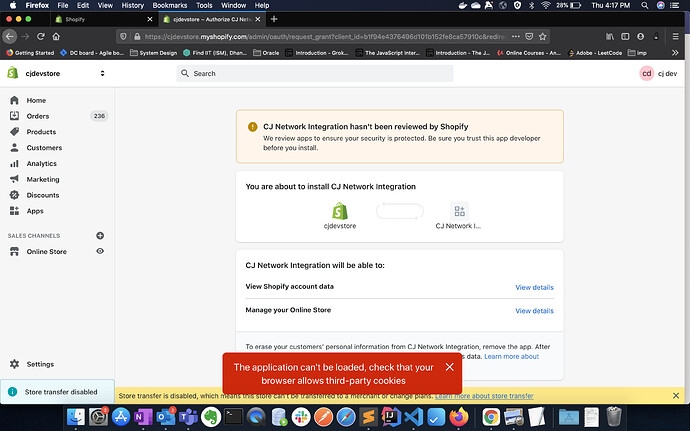Image resolution: width=690 pixels, height=431 pixels.
Task: Open Finder from the Dock
Action: click(x=76, y=416)
